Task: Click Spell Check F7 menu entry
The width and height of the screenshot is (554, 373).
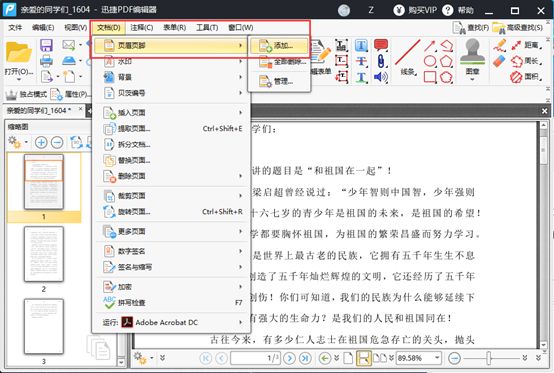Action: (173, 303)
